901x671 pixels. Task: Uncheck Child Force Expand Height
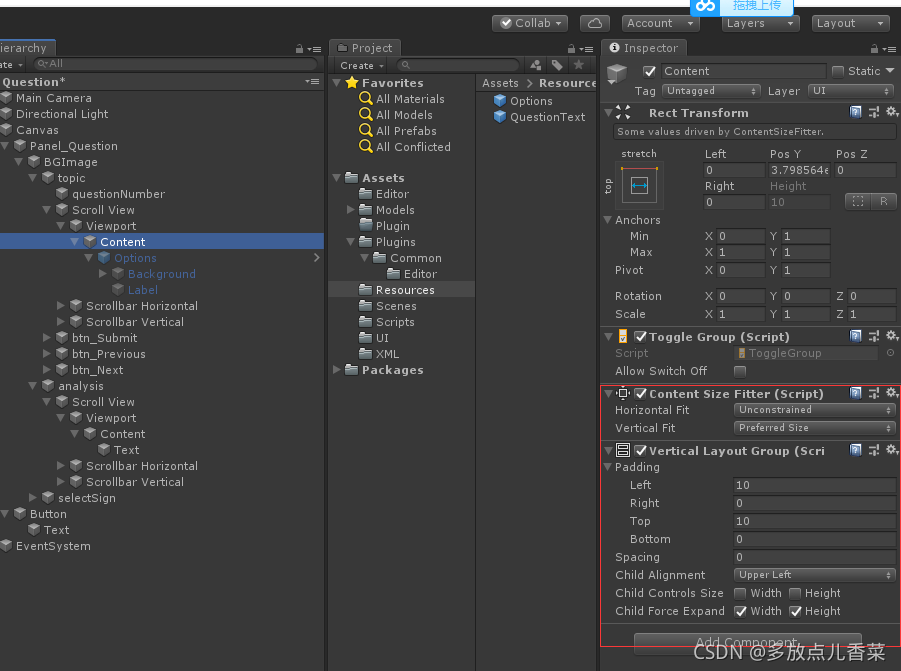coord(795,611)
